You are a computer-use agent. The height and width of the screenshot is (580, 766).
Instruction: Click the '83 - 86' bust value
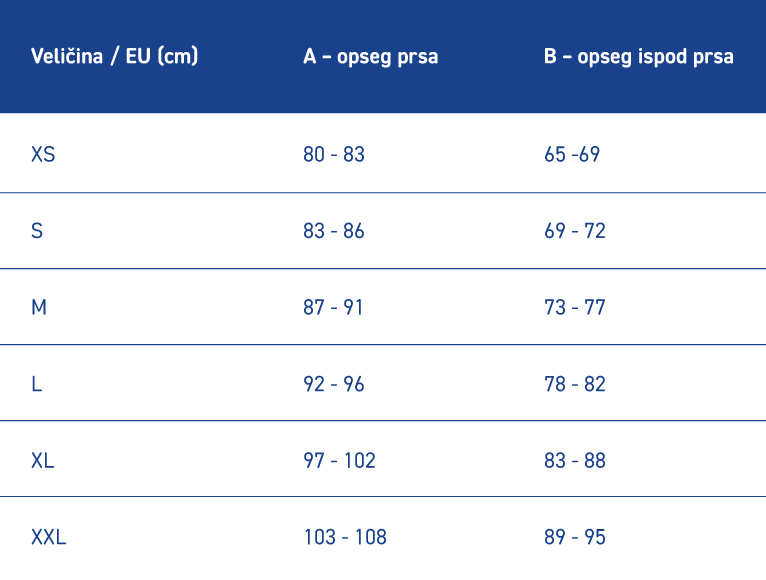click(x=334, y=231)
